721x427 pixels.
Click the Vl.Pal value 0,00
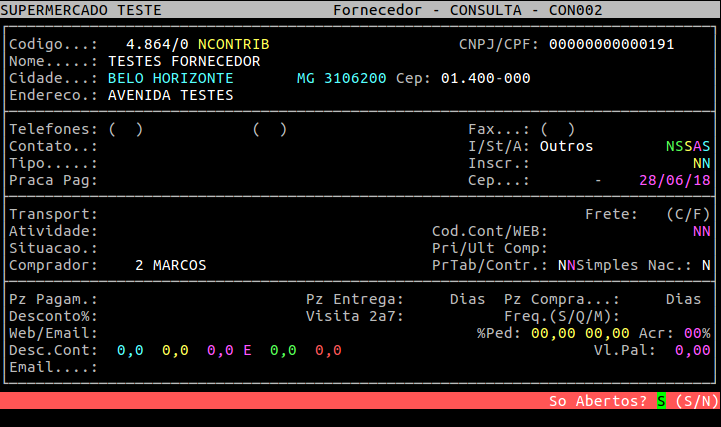click(692, 350)
